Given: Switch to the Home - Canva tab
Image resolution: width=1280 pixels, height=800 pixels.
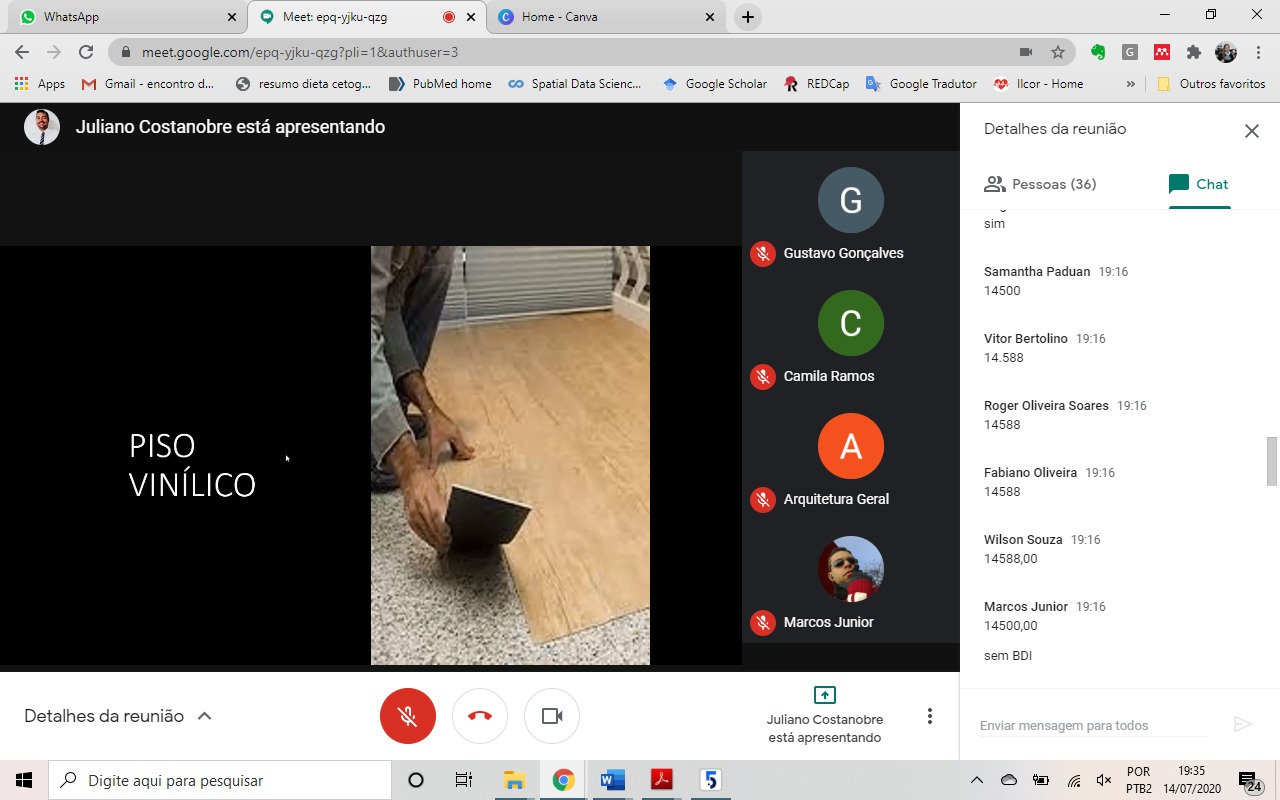Looking at the screenshot, I should click(x=605, y=17).
